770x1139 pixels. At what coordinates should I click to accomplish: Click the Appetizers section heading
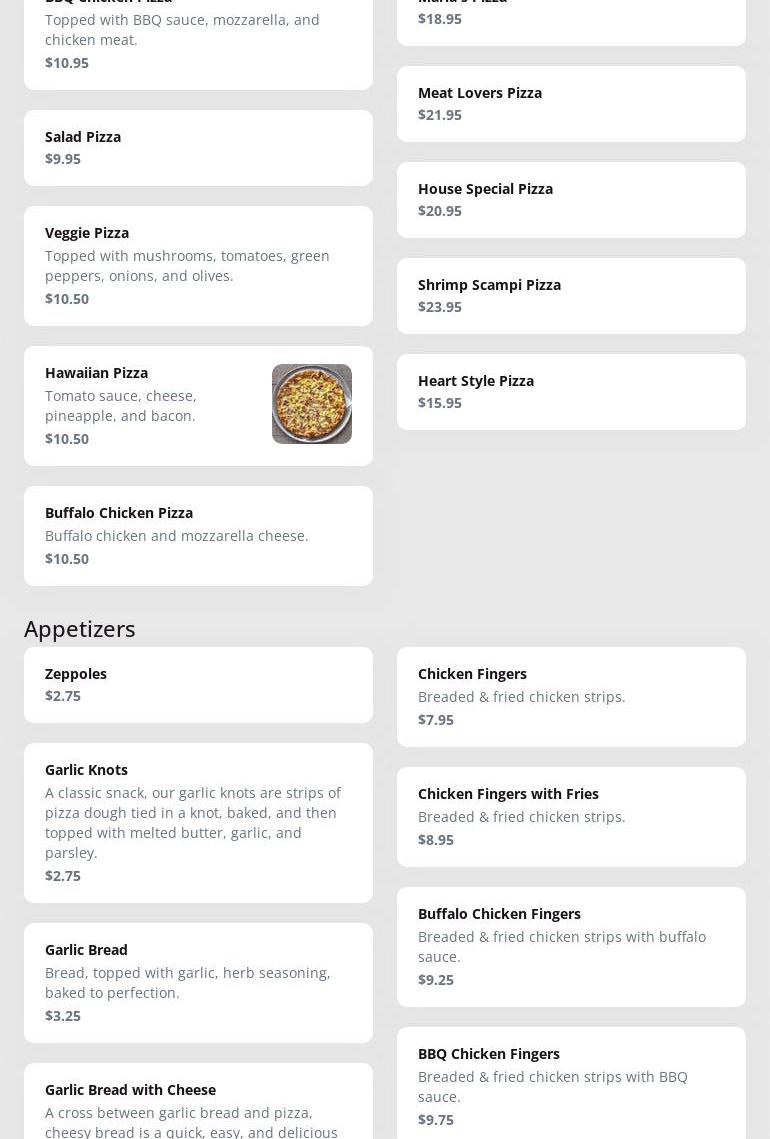tap(80, 629)
